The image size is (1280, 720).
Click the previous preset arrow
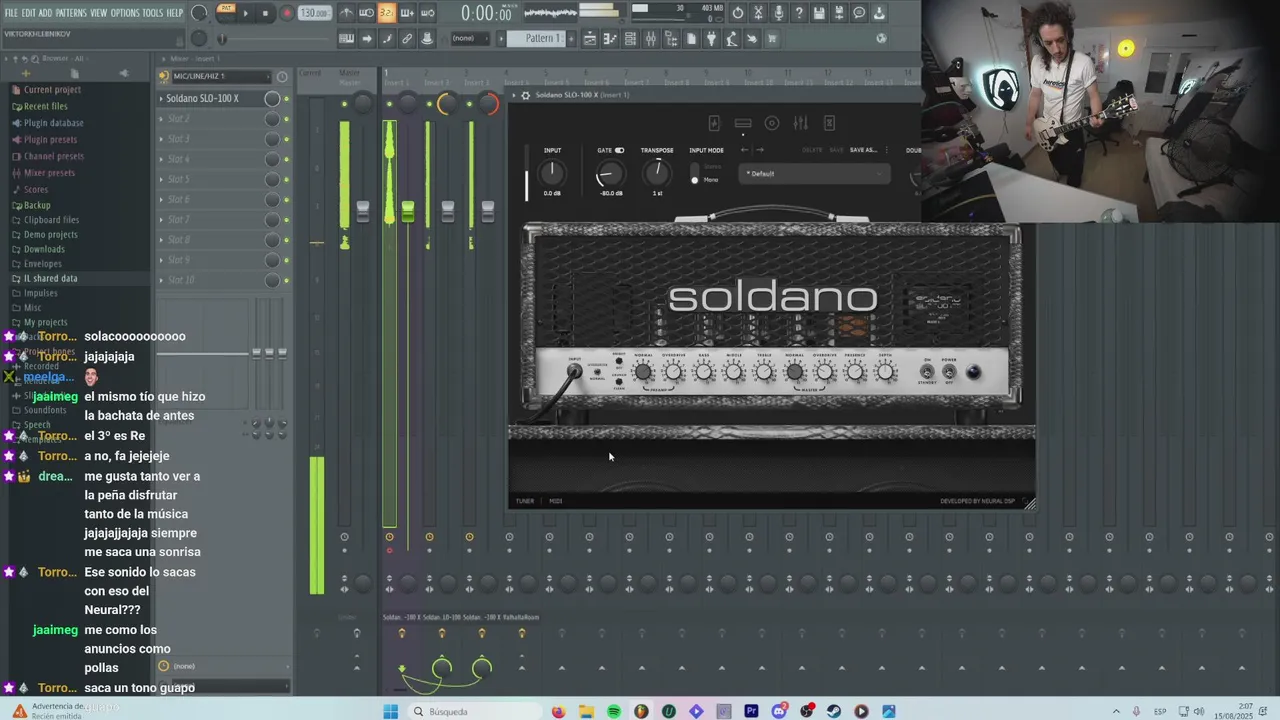click(x=744, y=150)
